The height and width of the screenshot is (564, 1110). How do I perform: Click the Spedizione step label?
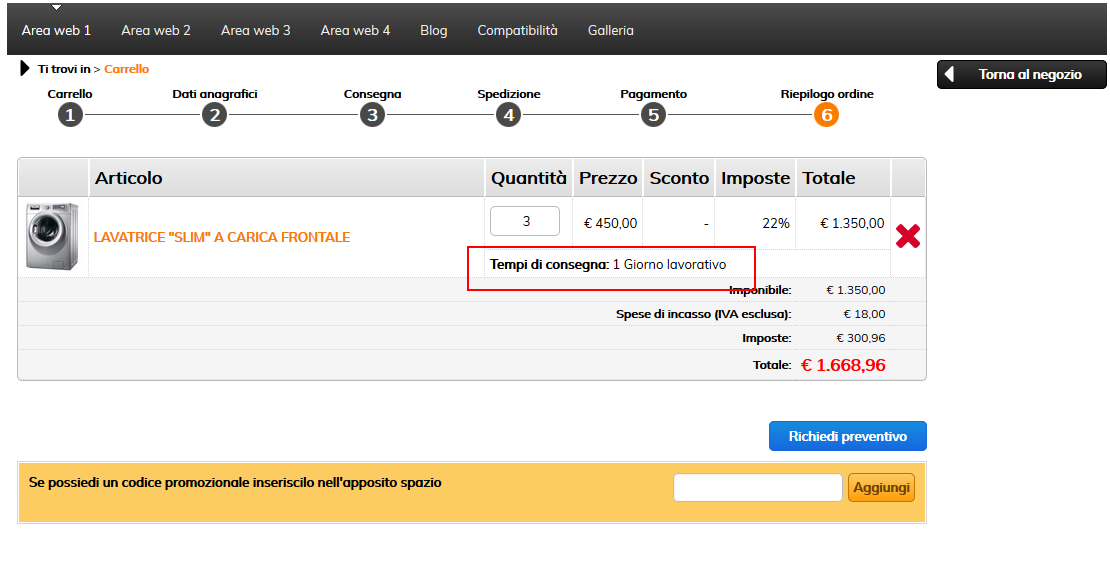click(508, 94)
